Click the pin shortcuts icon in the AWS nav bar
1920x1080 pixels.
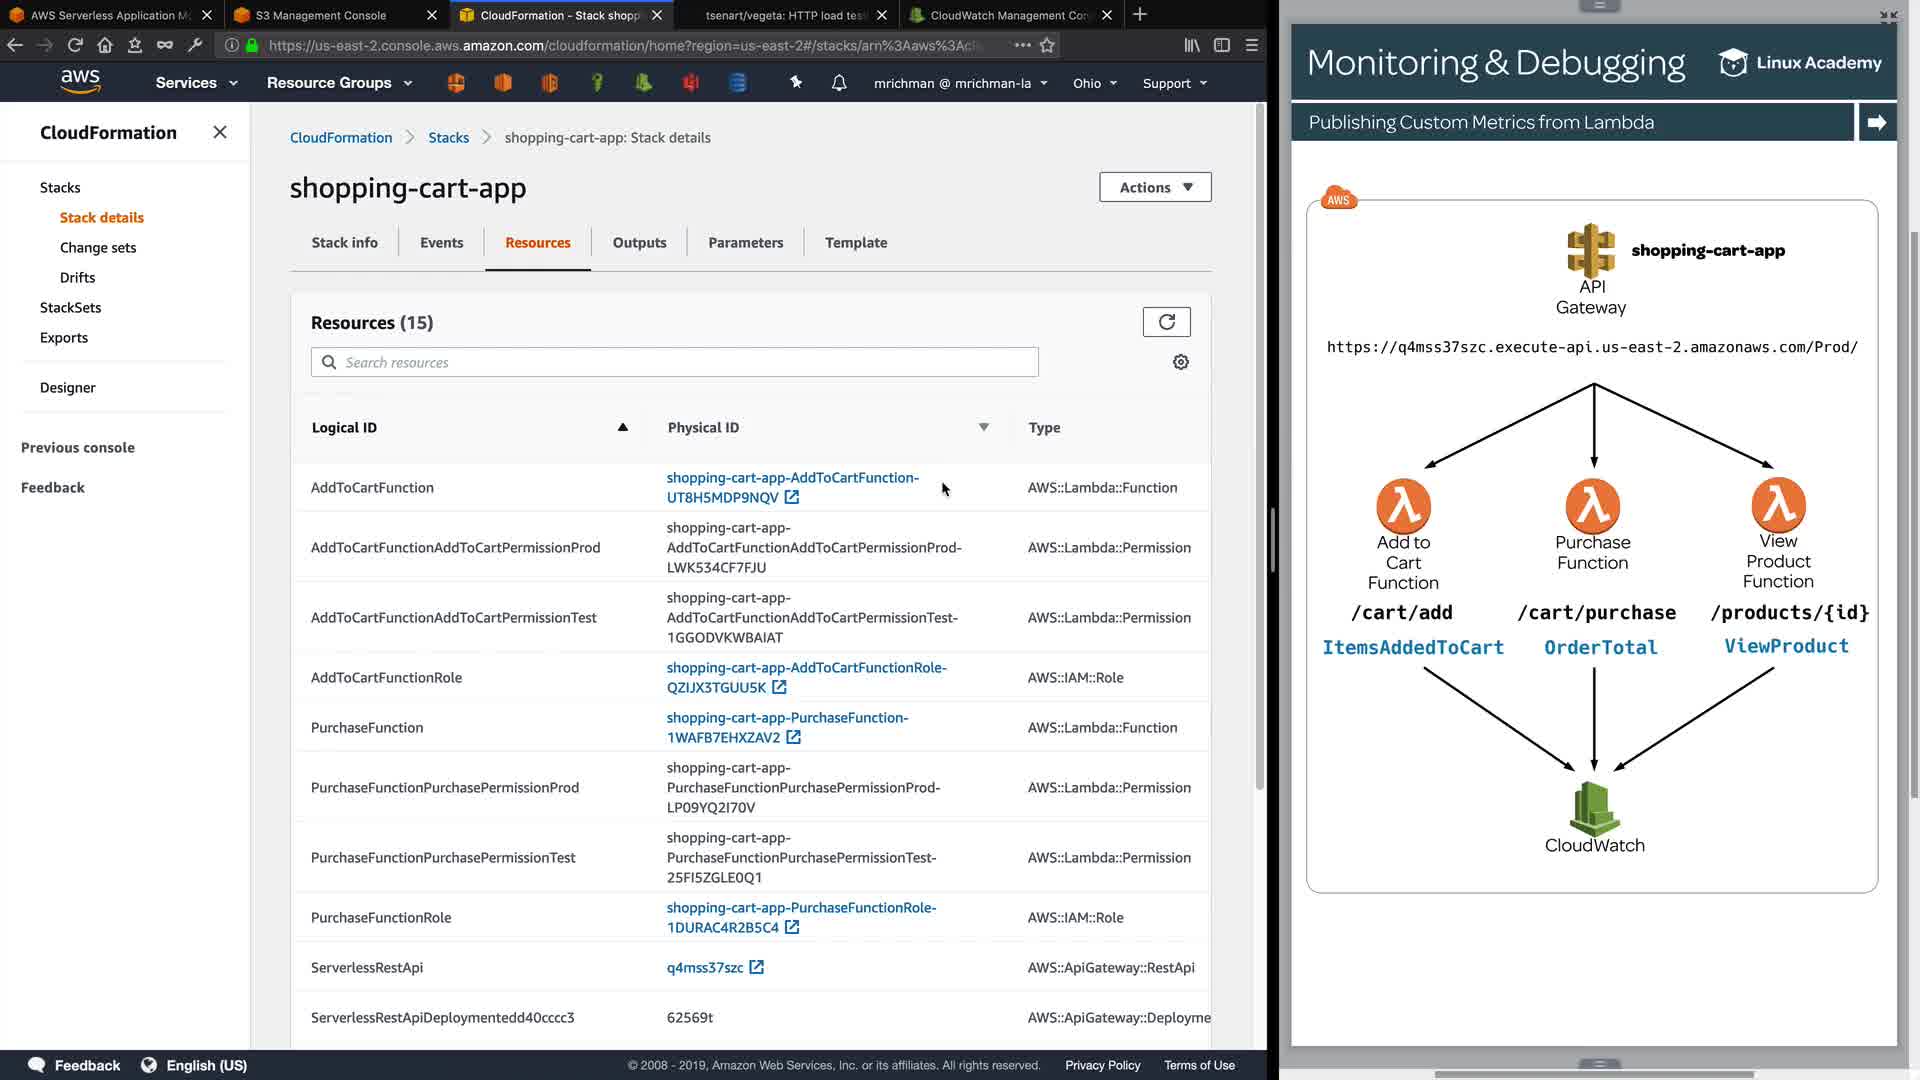pos(796,83)
